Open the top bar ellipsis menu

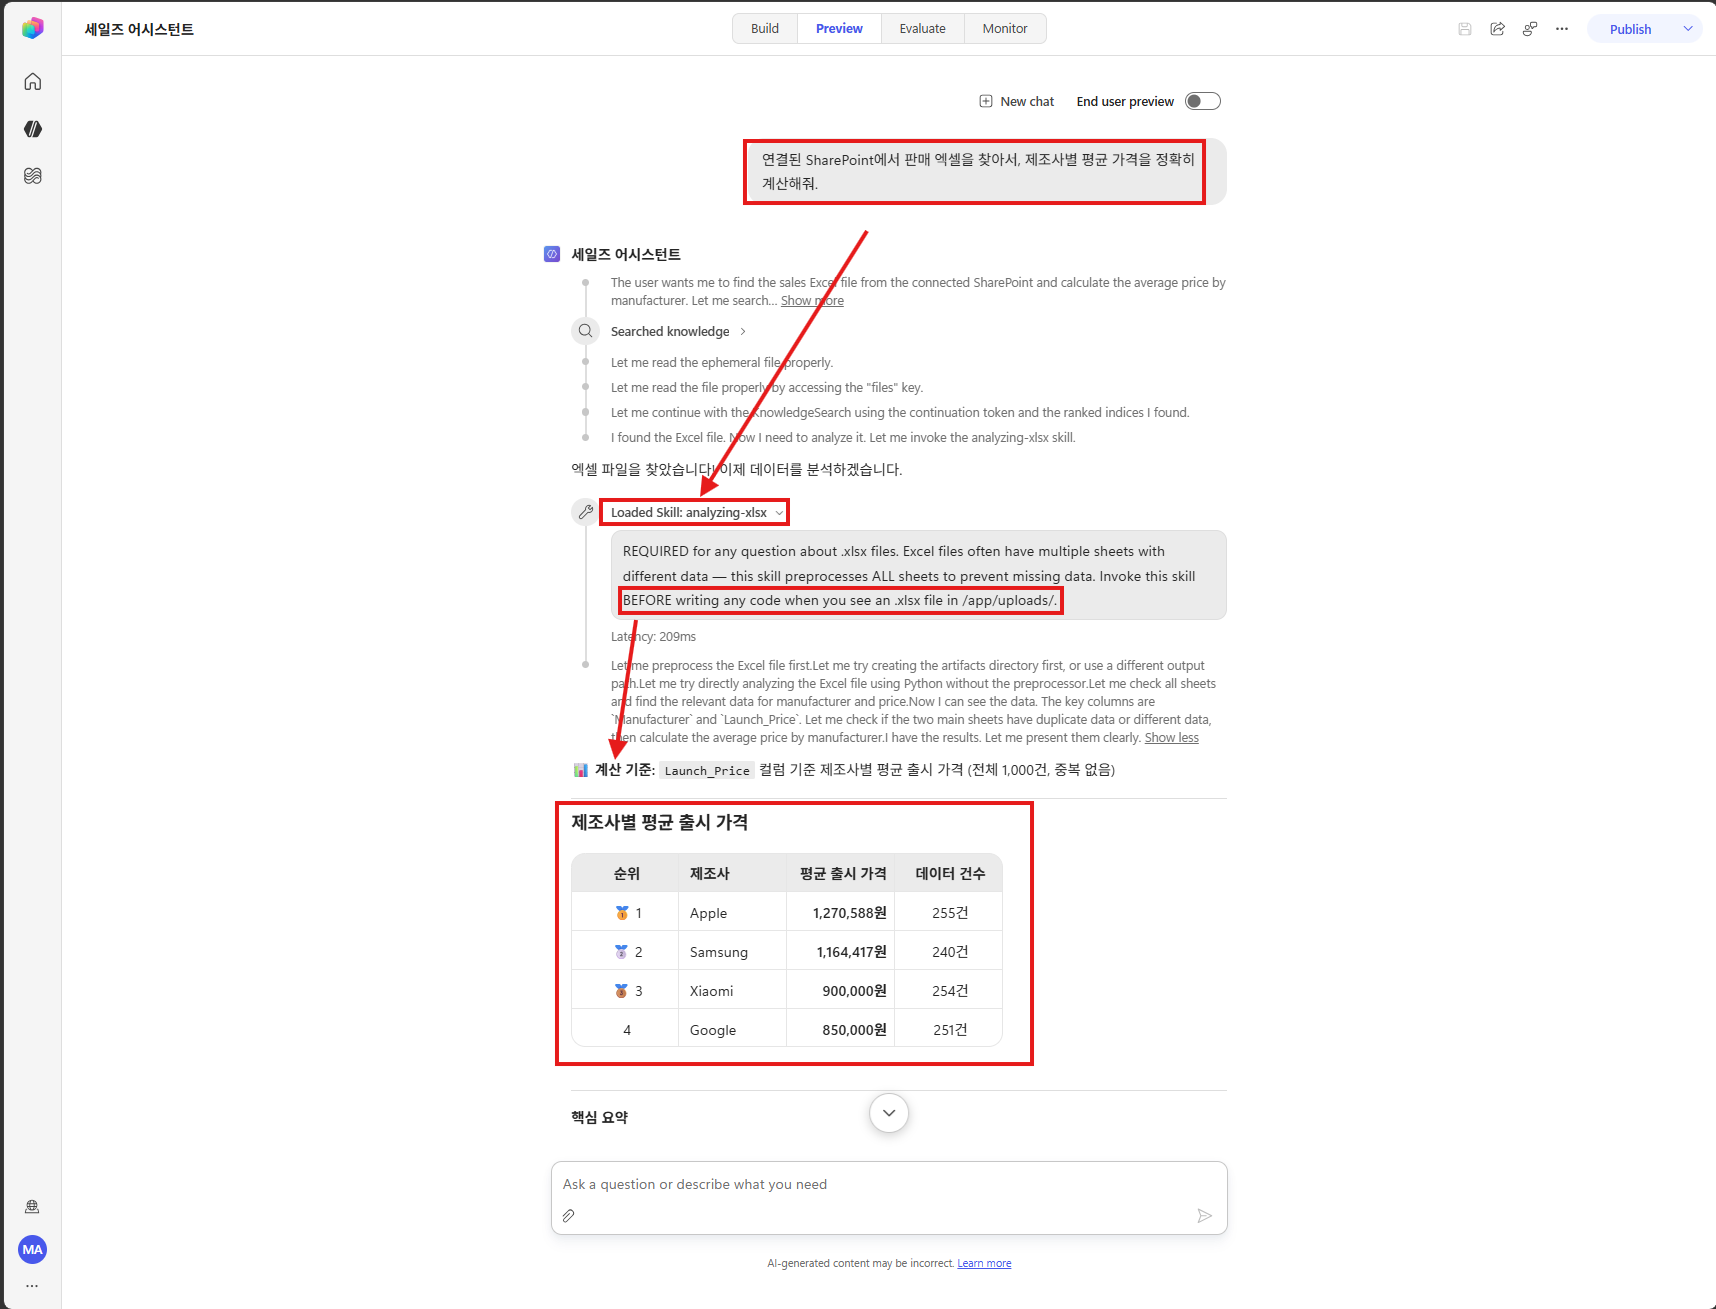click(1562, 29)
